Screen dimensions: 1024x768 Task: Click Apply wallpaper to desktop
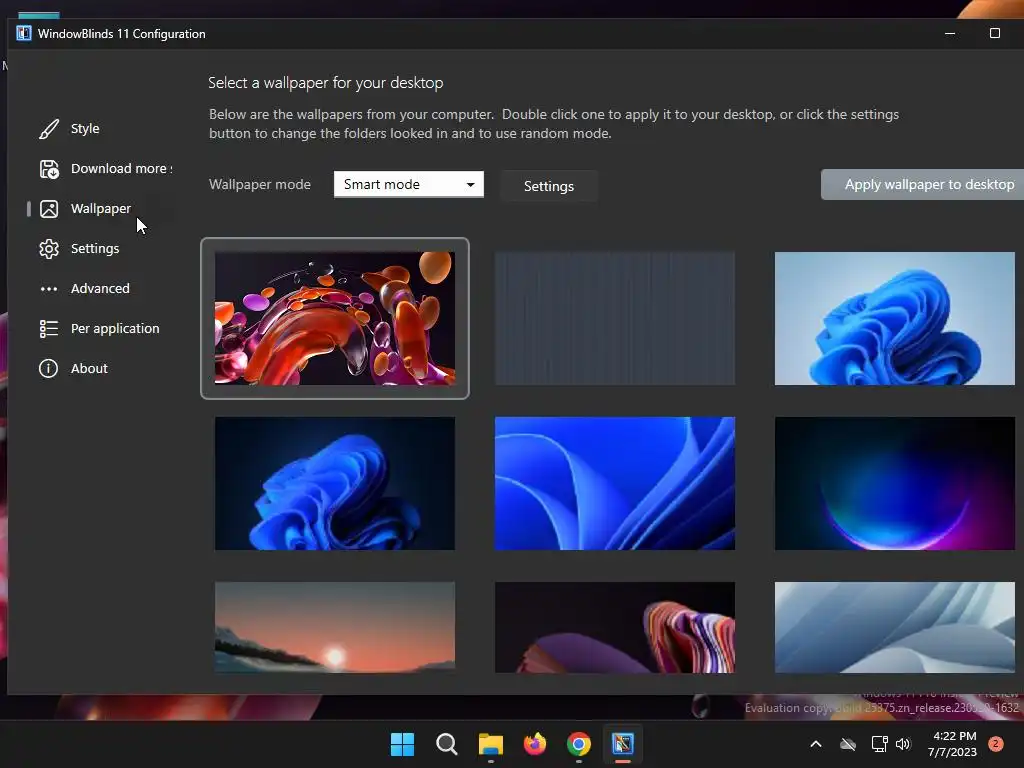coord(922,185)
